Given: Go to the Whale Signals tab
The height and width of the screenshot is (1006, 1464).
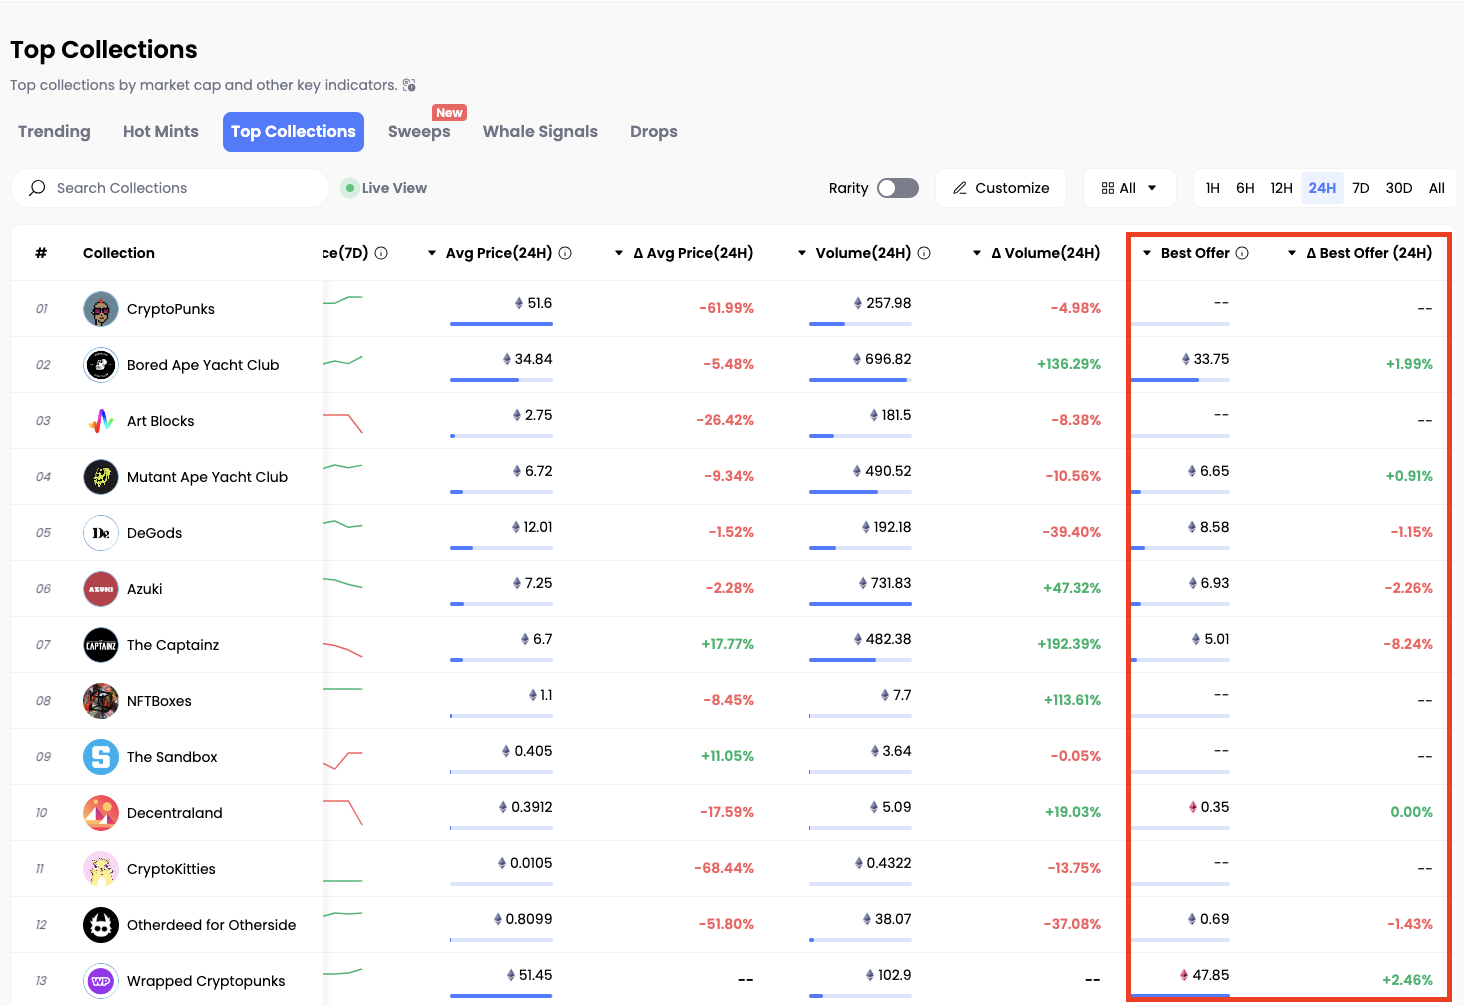Looking at the screenshot, I should tap(540, 132).
